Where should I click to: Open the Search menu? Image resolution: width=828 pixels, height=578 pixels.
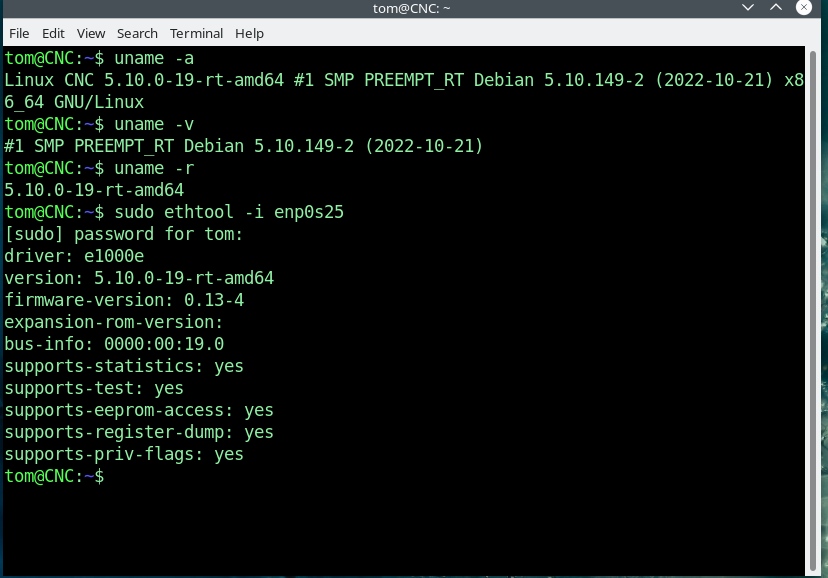137,33
